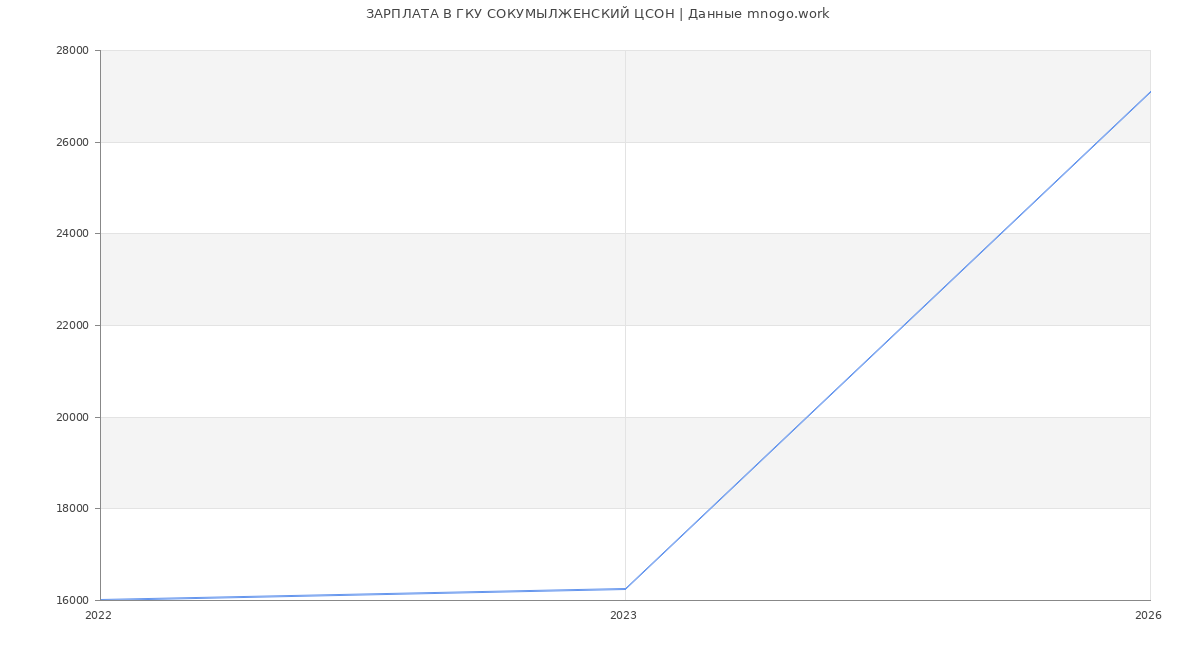Click the 2026 x-axis label
Viewport: 1200px width, 650px height.
click(1148, 616)
